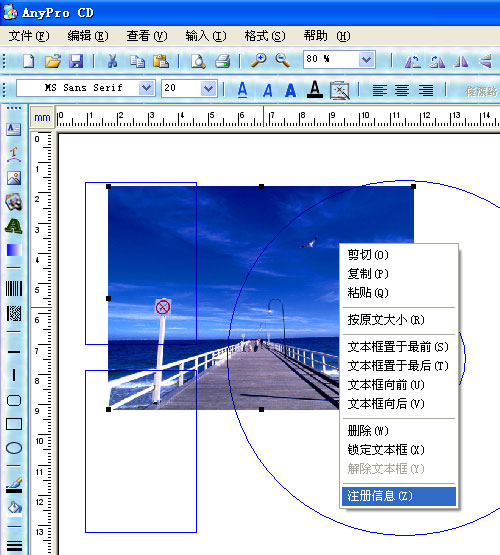Save using the floppy disk icon
The width and height of the screenshot is (500, 555).
point(76,61)
